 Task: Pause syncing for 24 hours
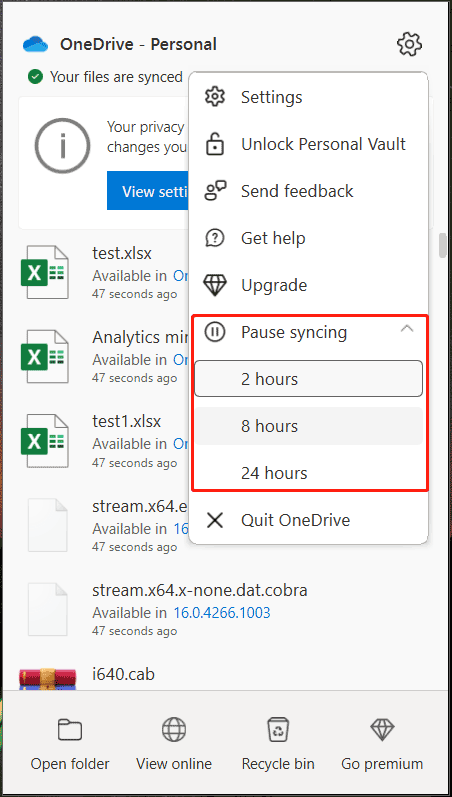pos(309,473)
